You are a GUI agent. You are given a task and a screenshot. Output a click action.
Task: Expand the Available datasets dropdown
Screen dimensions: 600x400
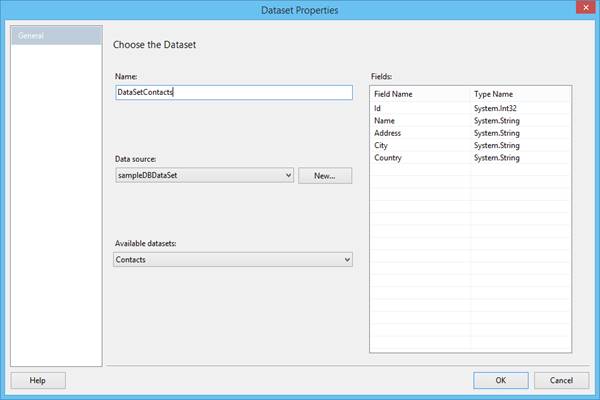[x=233, y=259]
